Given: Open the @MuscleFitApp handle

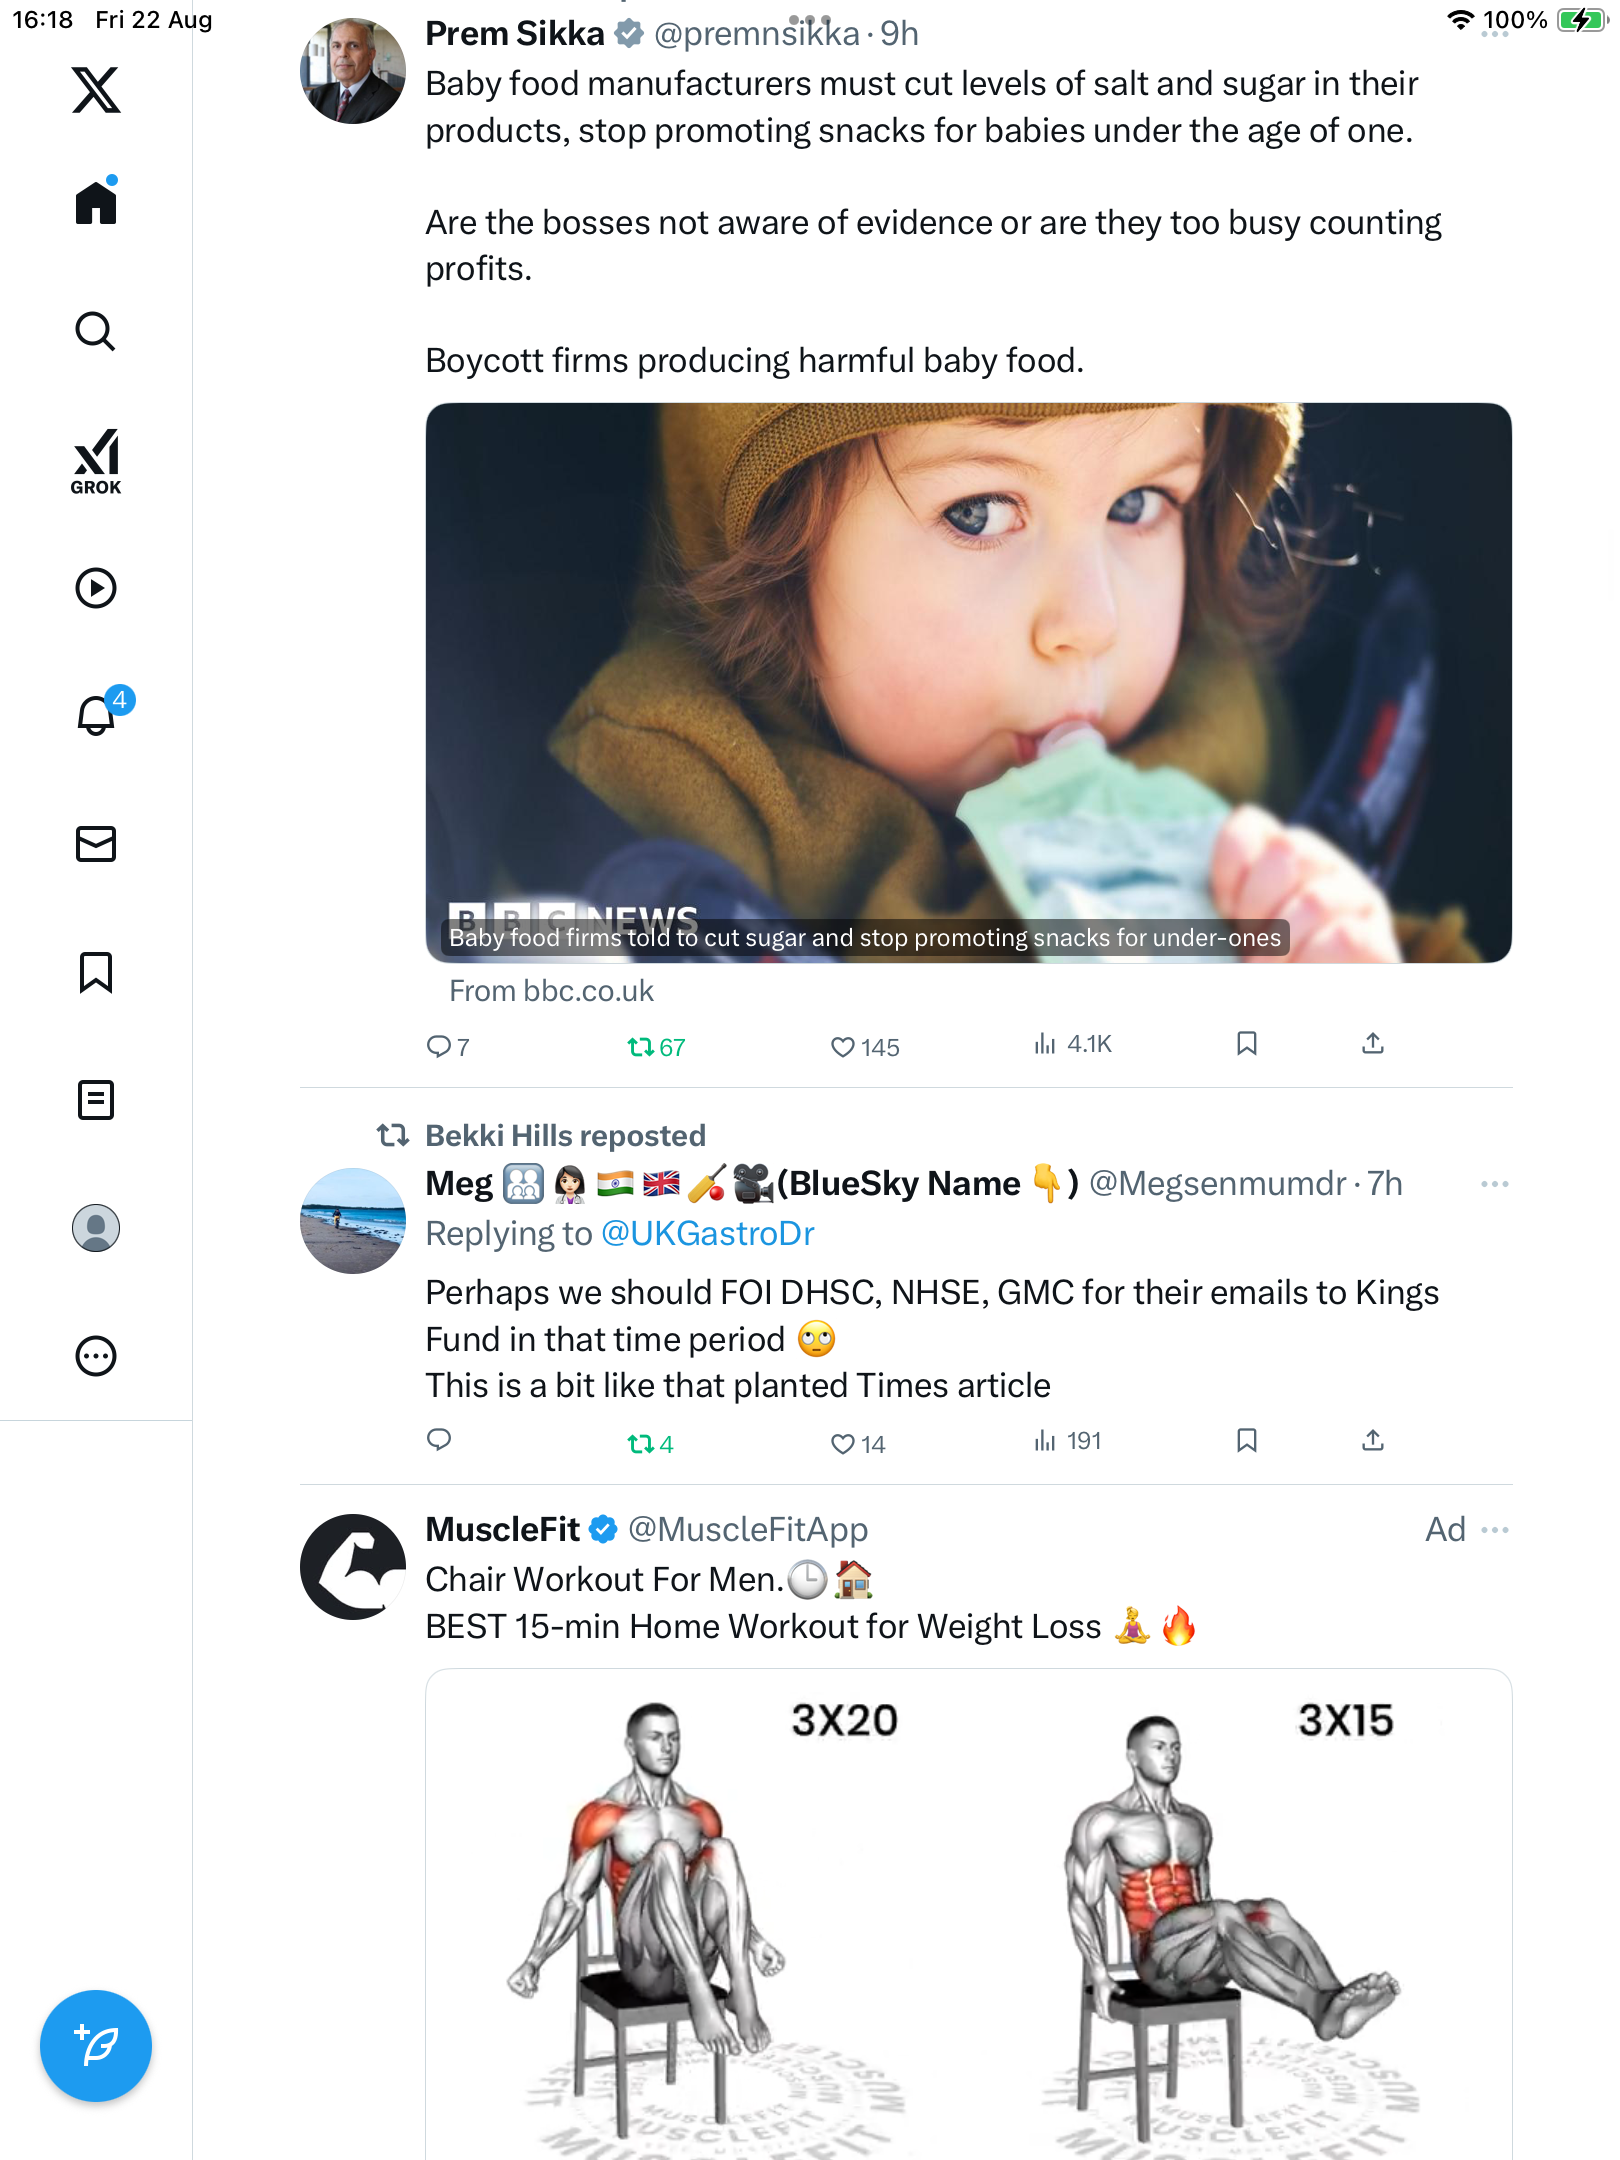Looking at the screenshot, I should [x=747, y=1530].
